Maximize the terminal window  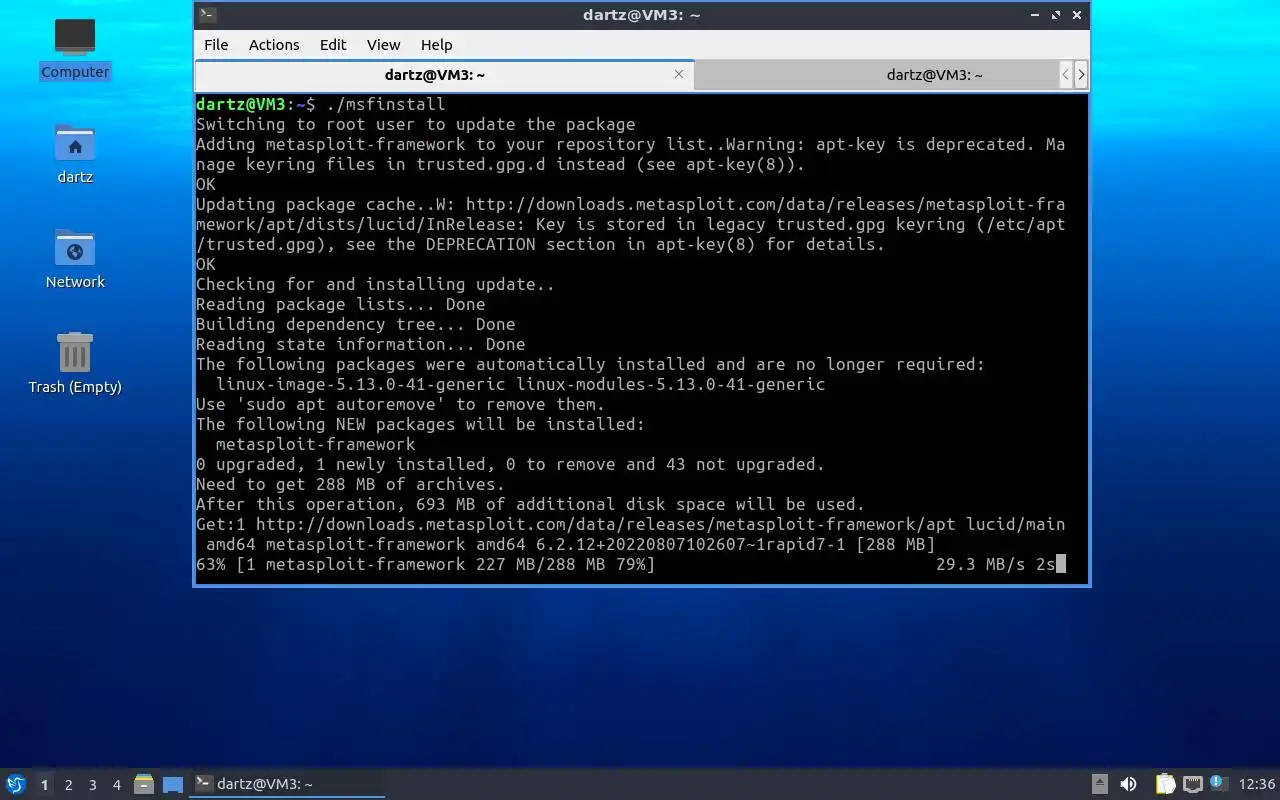point(1056,15)
